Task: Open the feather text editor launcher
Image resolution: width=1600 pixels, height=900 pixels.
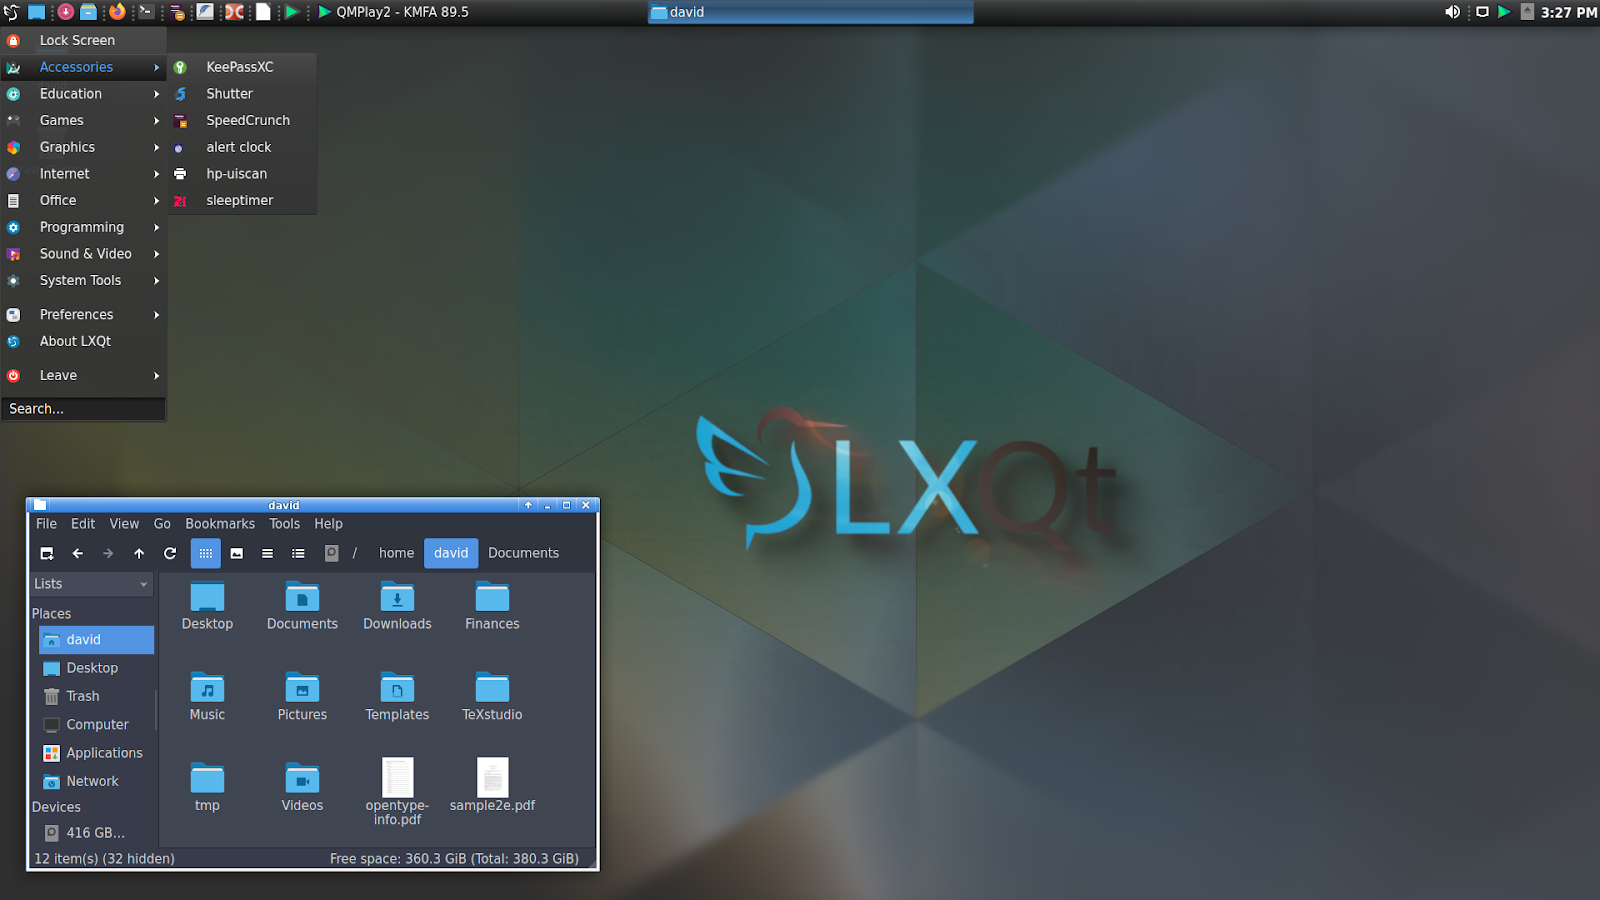Action: pyautogui.click(x=205, y=12)
